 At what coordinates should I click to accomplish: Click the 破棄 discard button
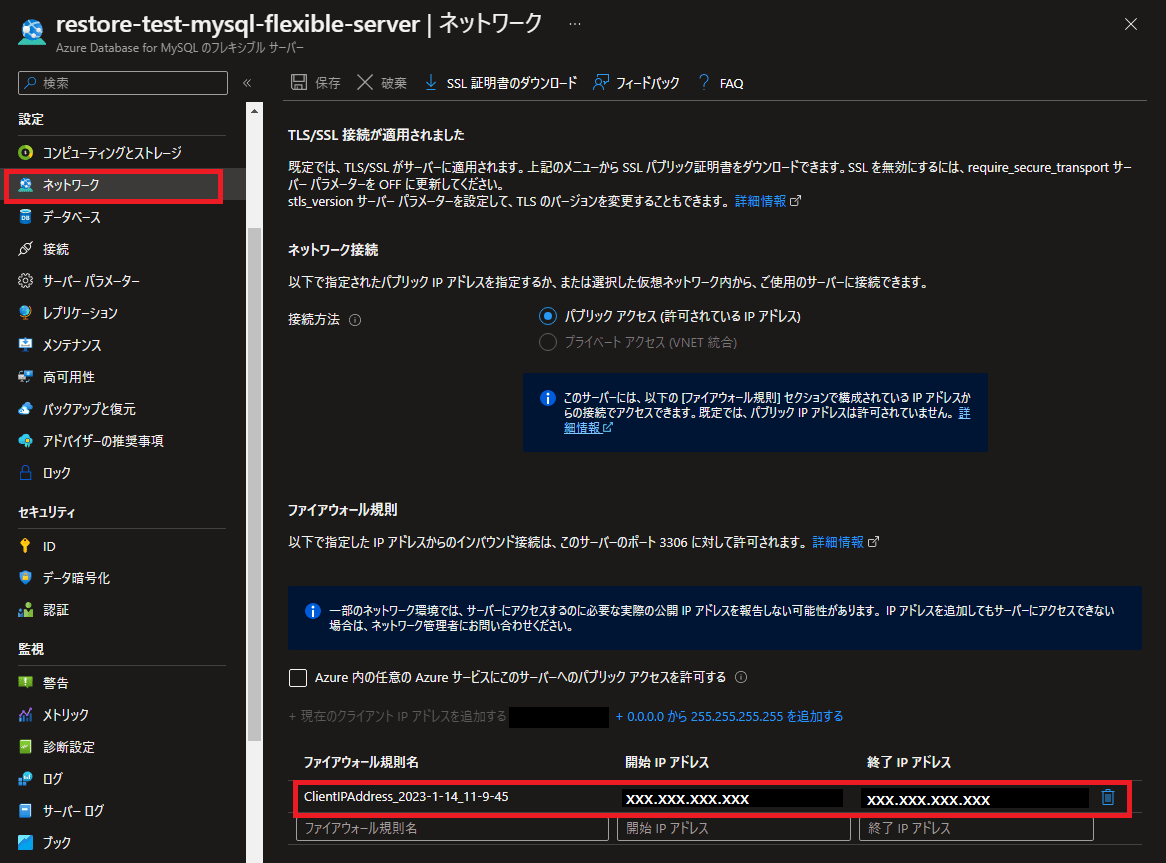(x=381, y=83)
